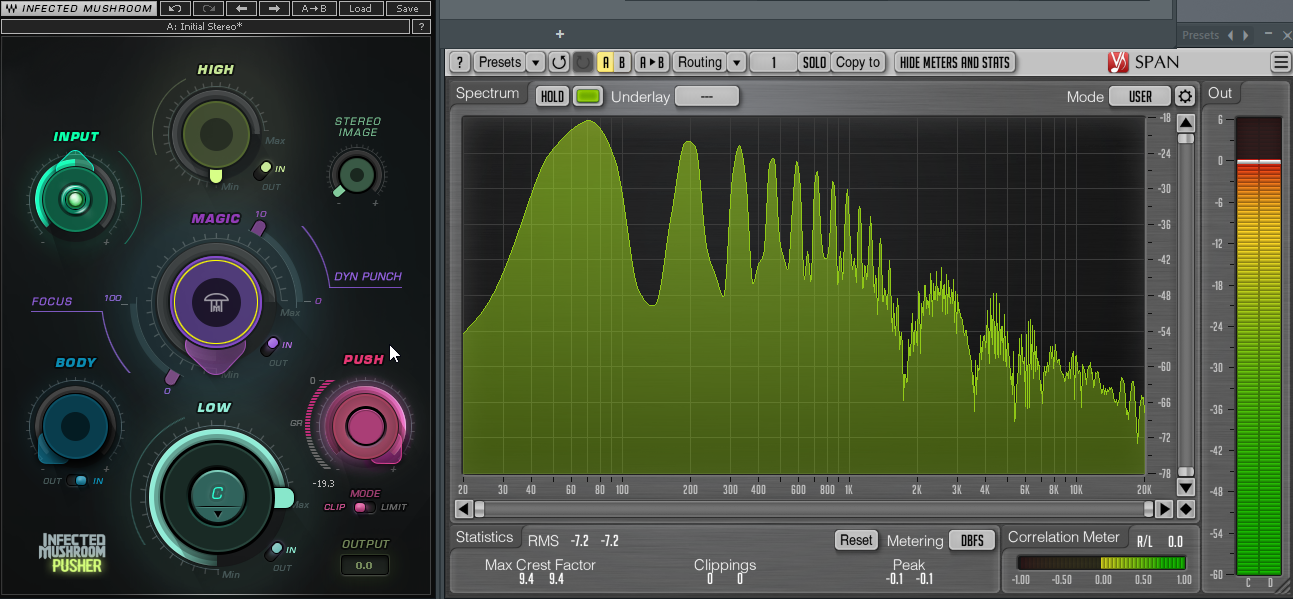Click the MAGIC mushroom knob

coord(215,301)
